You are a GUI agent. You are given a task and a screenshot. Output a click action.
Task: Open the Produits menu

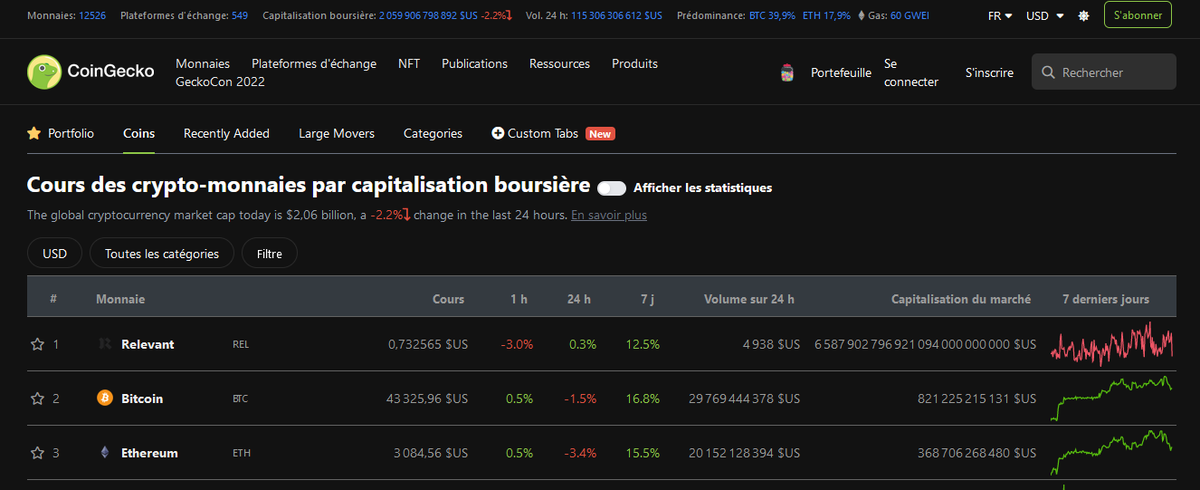[635, 63]
